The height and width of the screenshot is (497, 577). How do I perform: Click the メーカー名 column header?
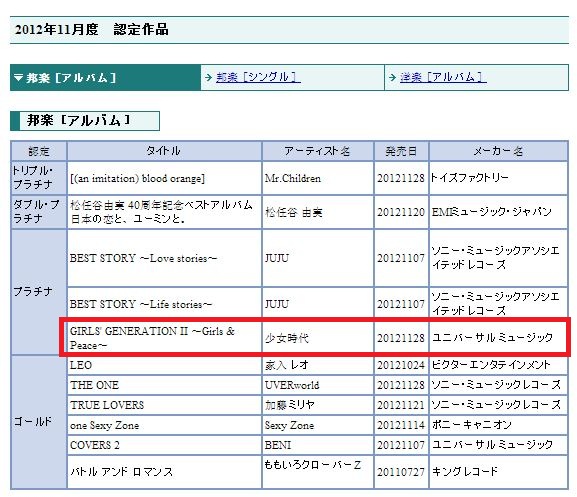tap(498, 151)
